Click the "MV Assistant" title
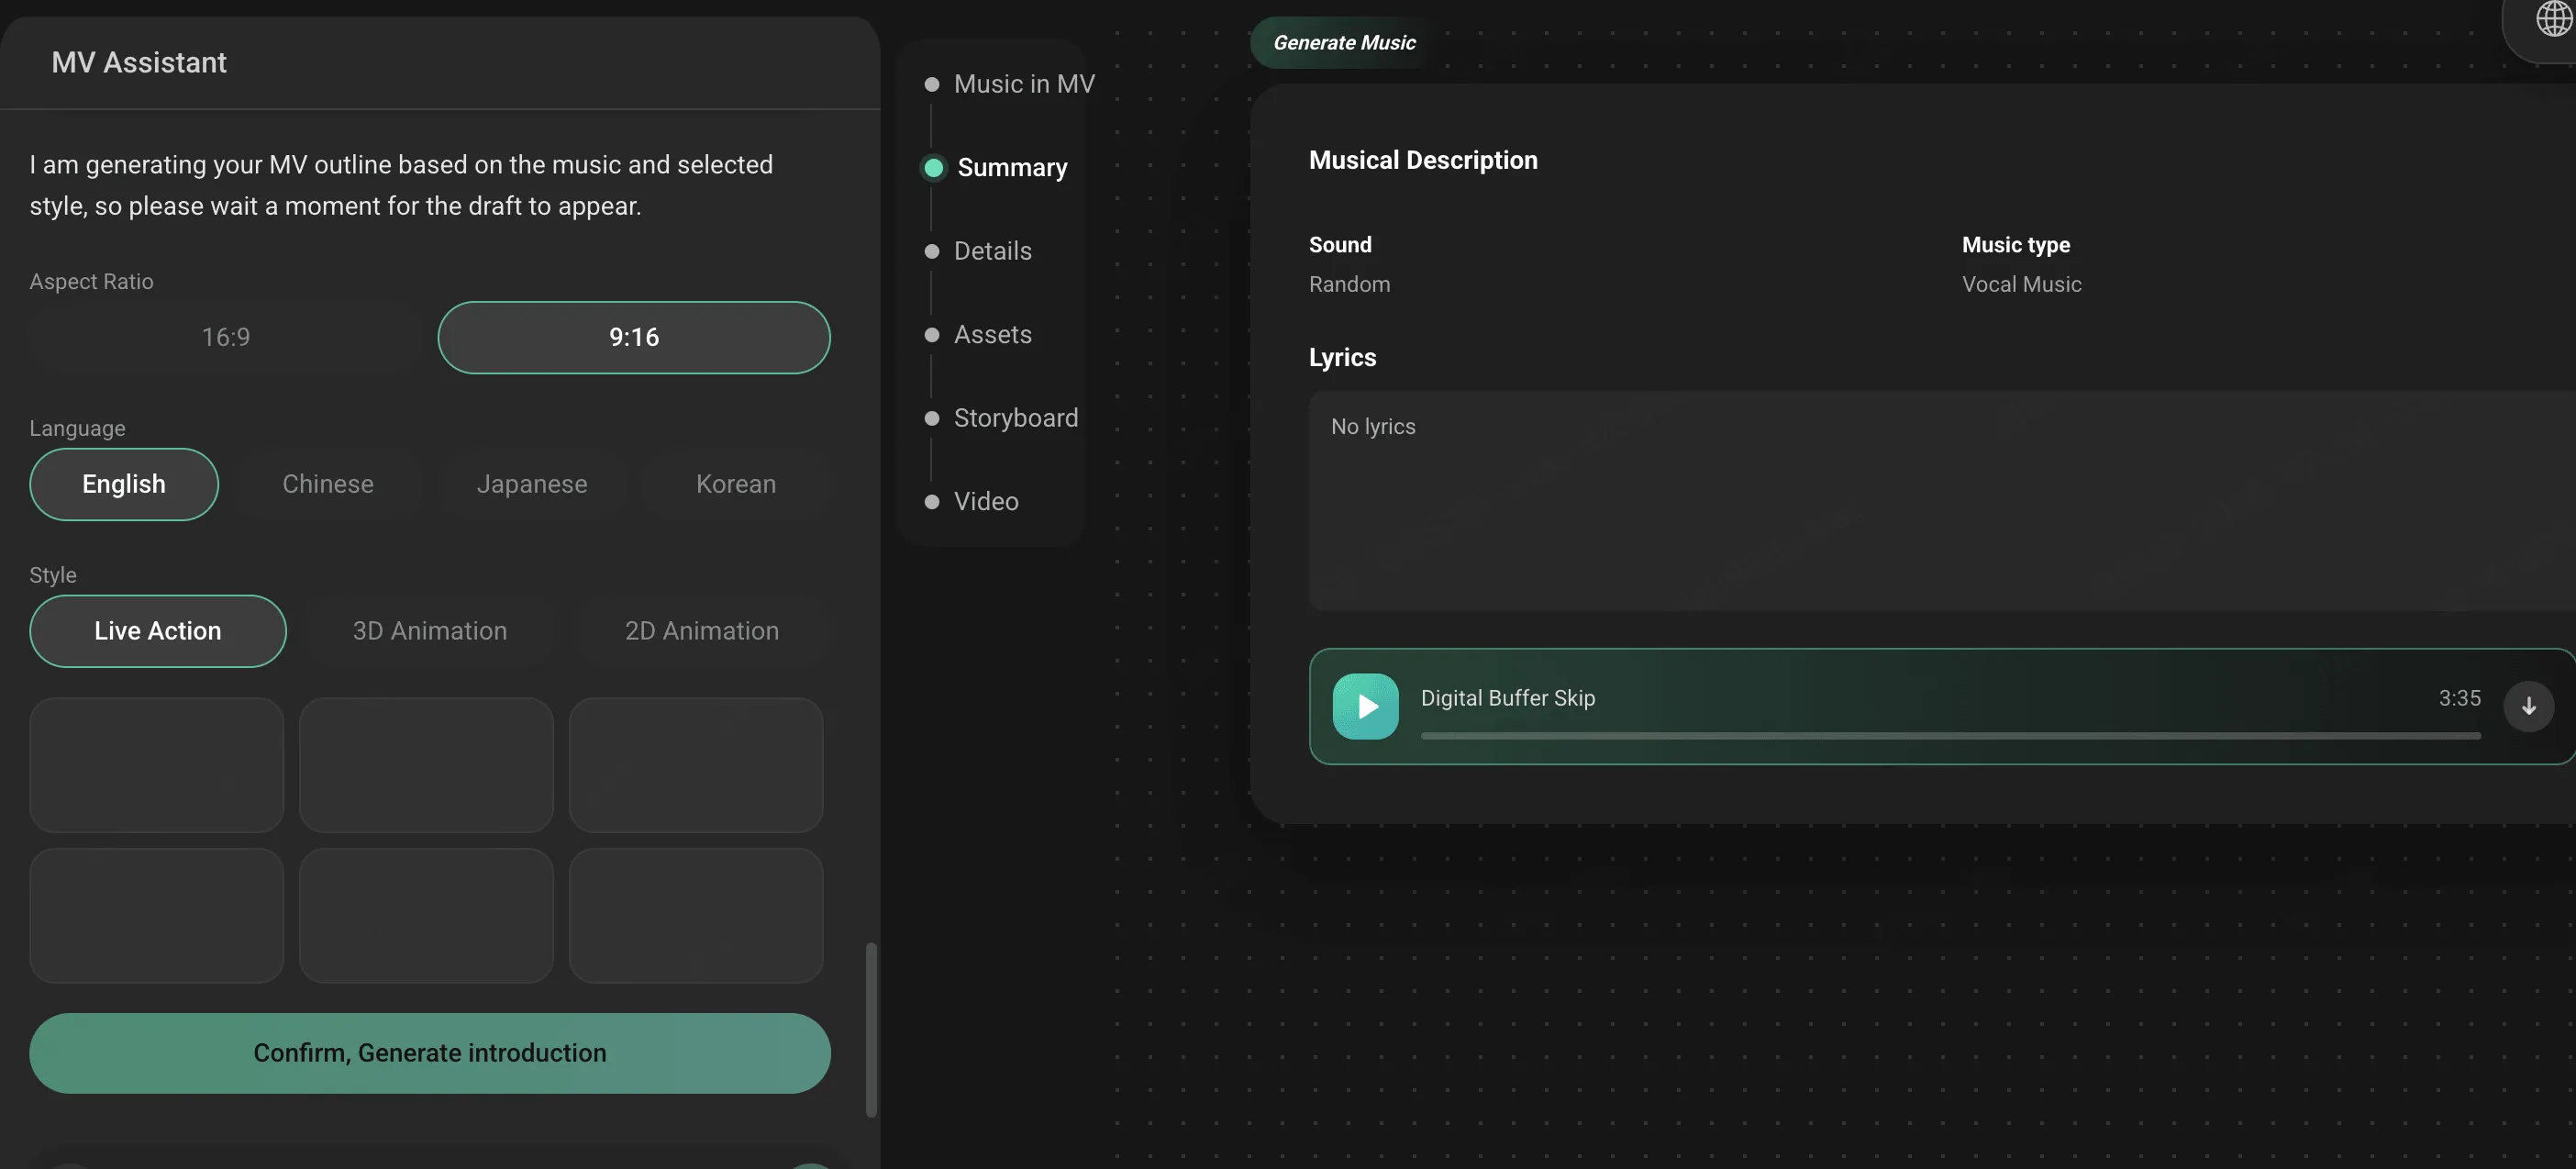 [139, 62]
